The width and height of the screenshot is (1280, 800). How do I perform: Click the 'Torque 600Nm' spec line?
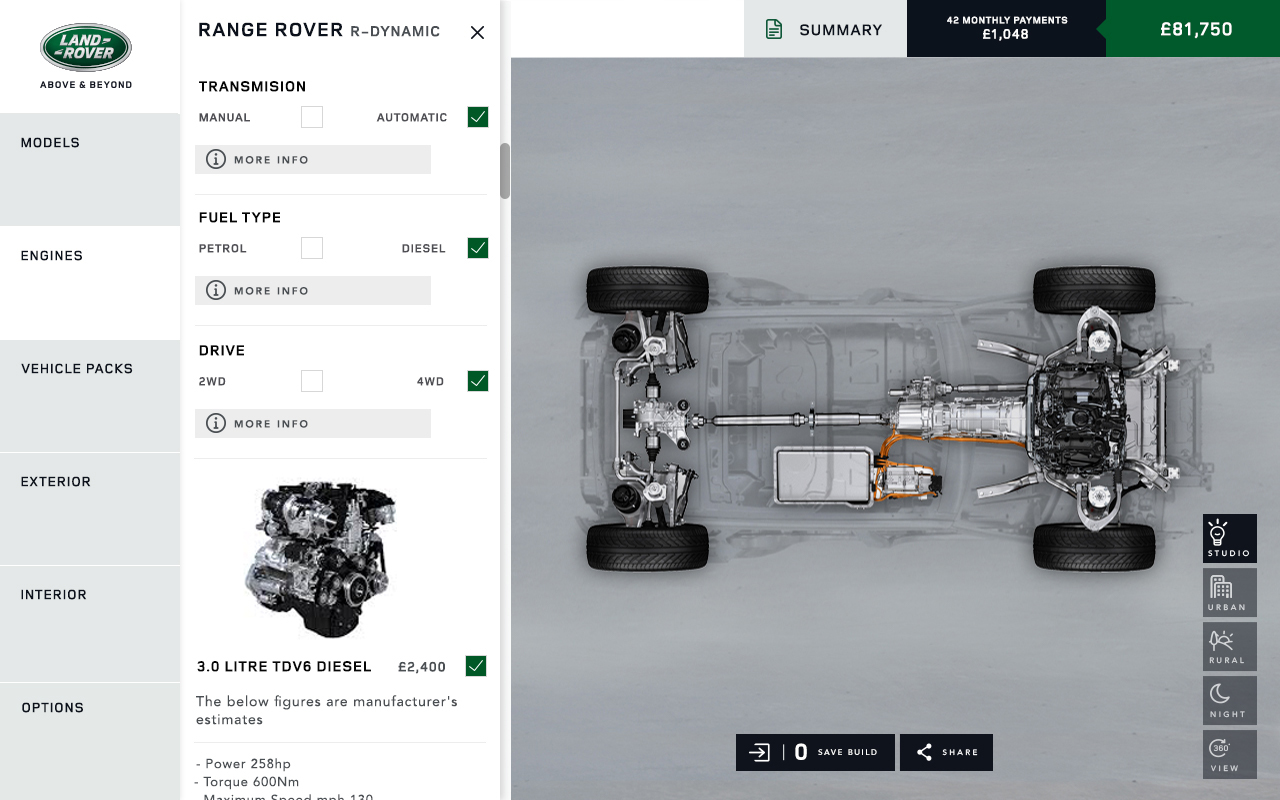247,782
